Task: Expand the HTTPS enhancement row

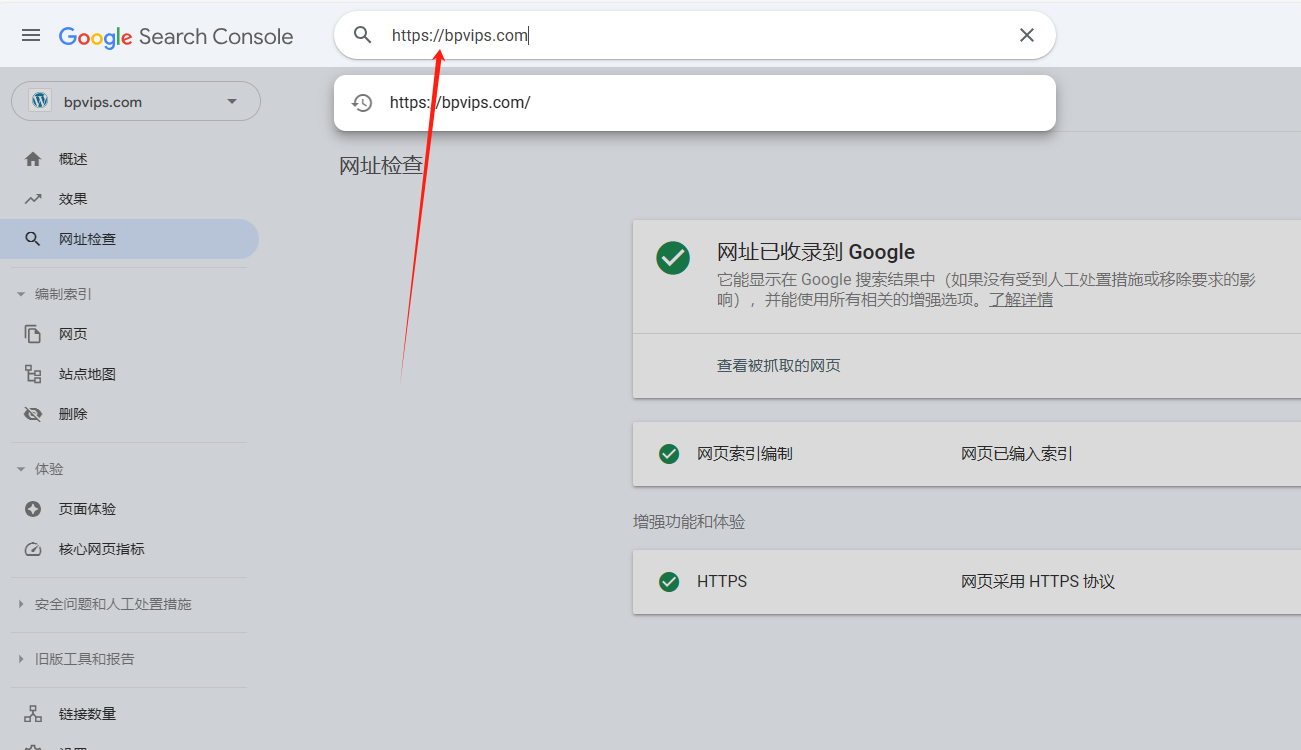Action: click(967, 582)
